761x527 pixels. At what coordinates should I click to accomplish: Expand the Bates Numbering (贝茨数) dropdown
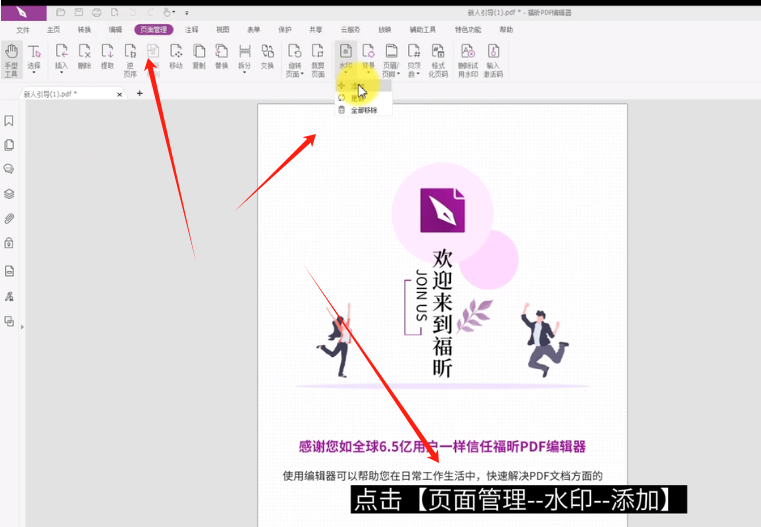click(x=418, y=74)
